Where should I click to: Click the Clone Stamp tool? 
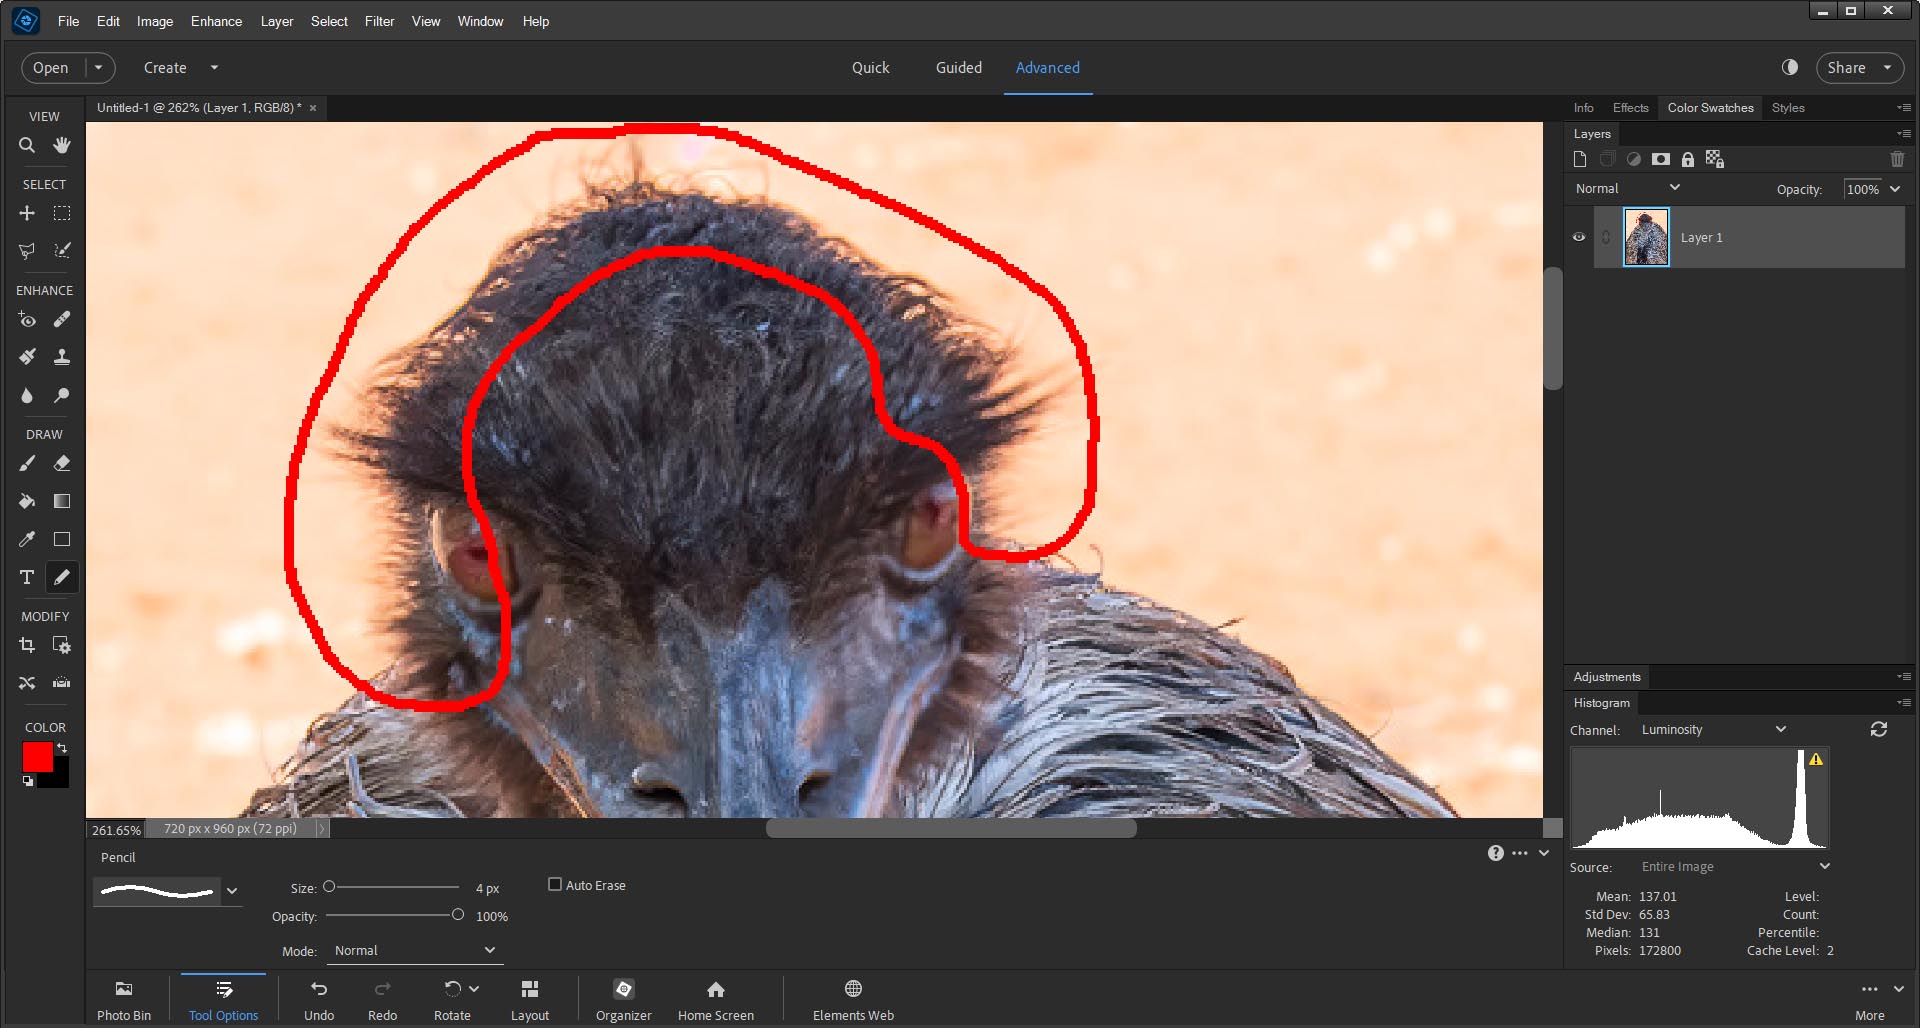tap(62, 357)
